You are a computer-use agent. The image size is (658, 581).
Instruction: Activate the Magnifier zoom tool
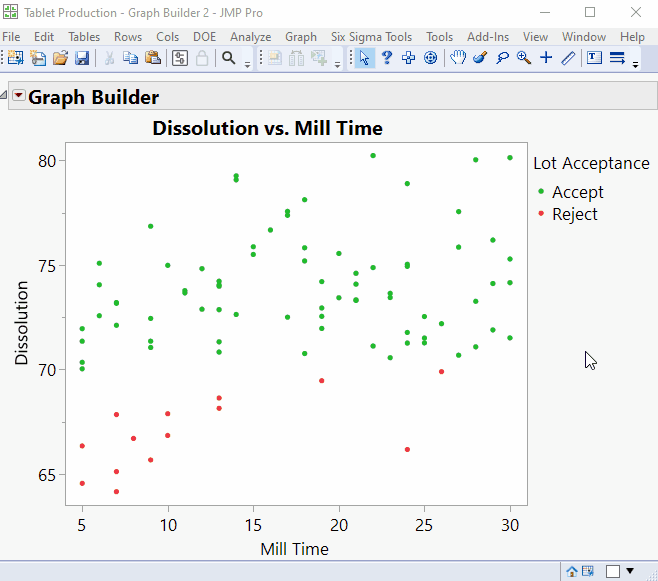[x=524, y=58]
